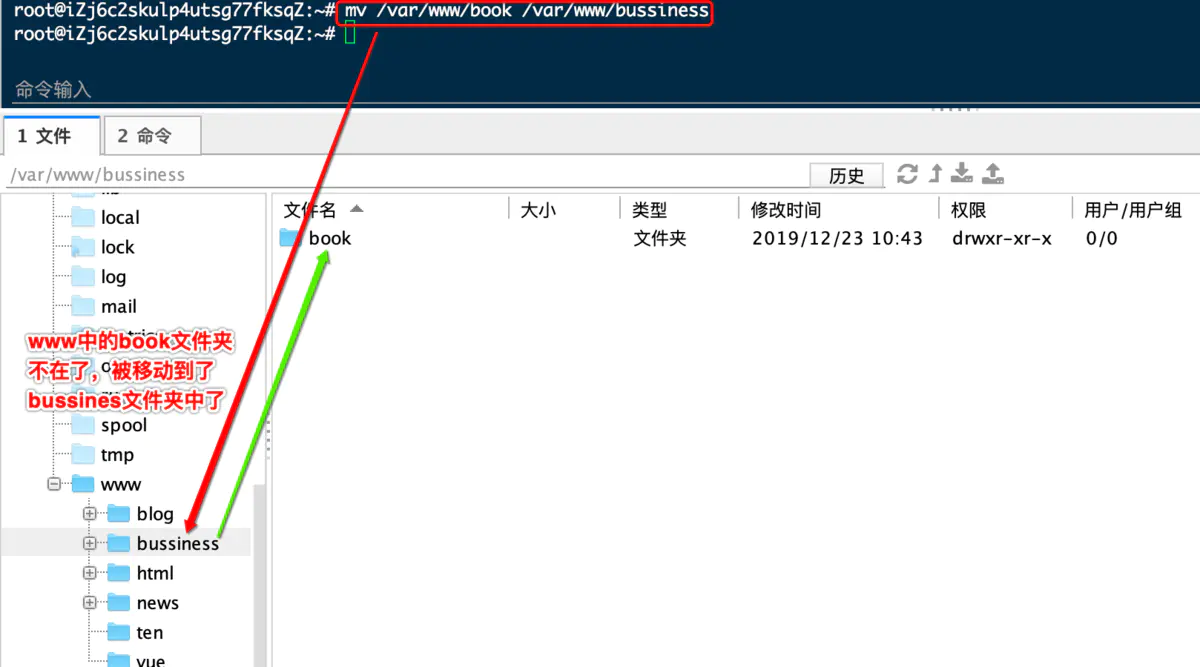This screenshot has width=1200, height=667.
Task: Select the www tree item label
Action: 121,484
